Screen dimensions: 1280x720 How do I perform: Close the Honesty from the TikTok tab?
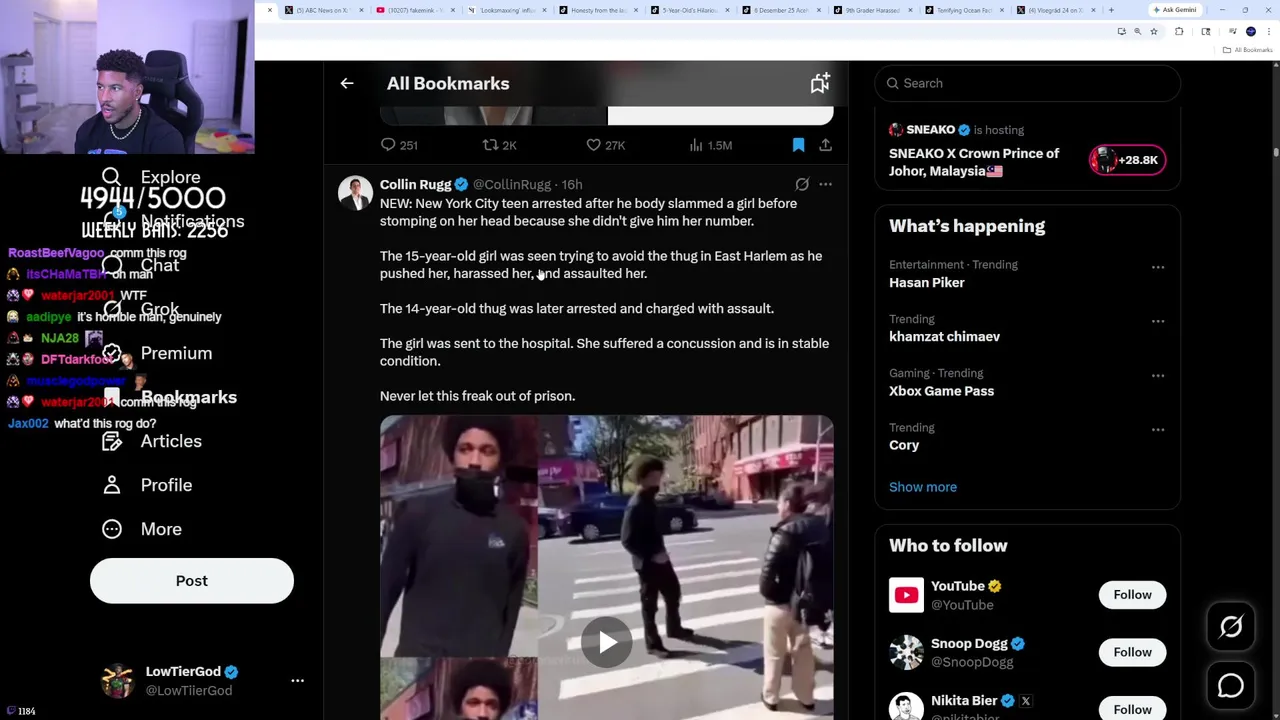point(636,10)
